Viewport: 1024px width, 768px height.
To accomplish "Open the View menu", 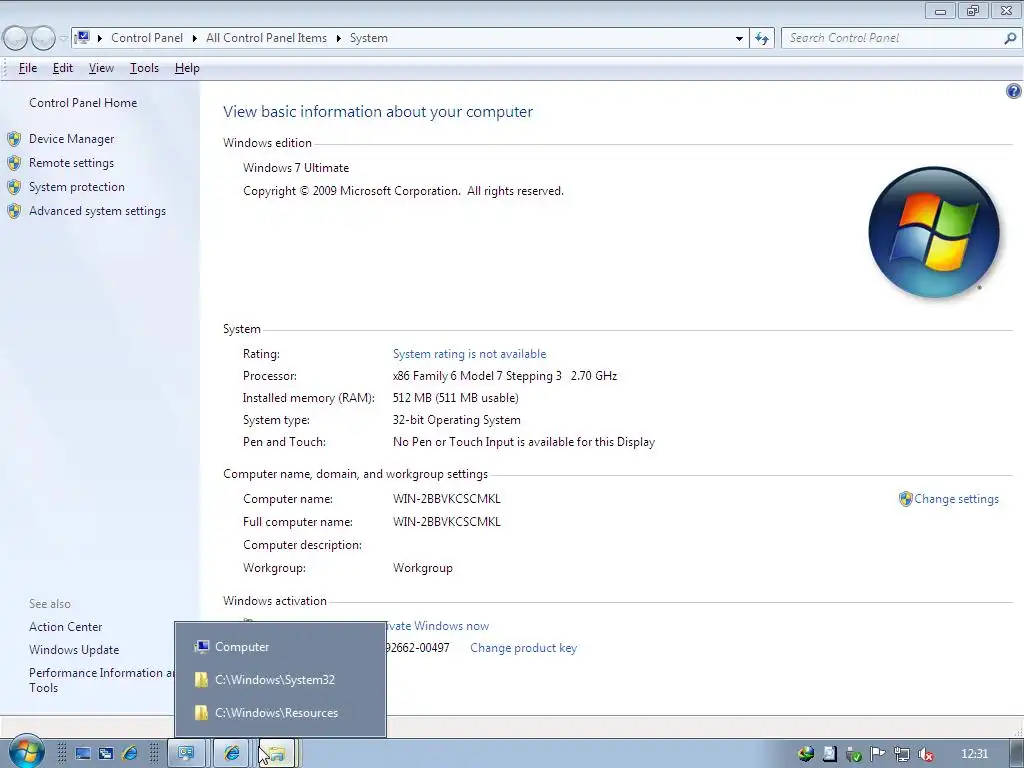I will (101, 68).
